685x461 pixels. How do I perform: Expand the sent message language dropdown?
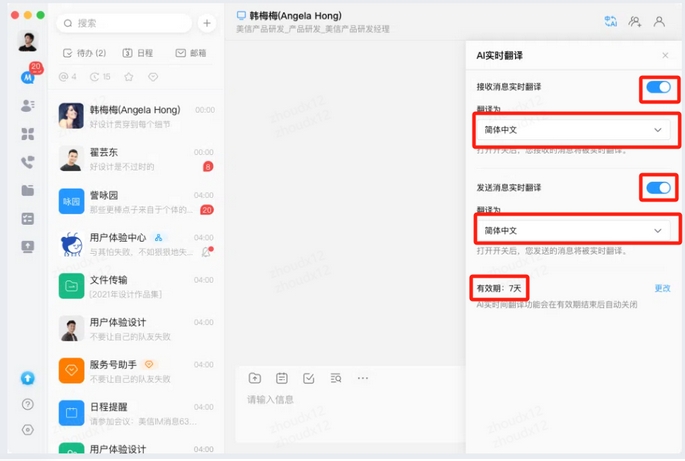tap(574, 230)
